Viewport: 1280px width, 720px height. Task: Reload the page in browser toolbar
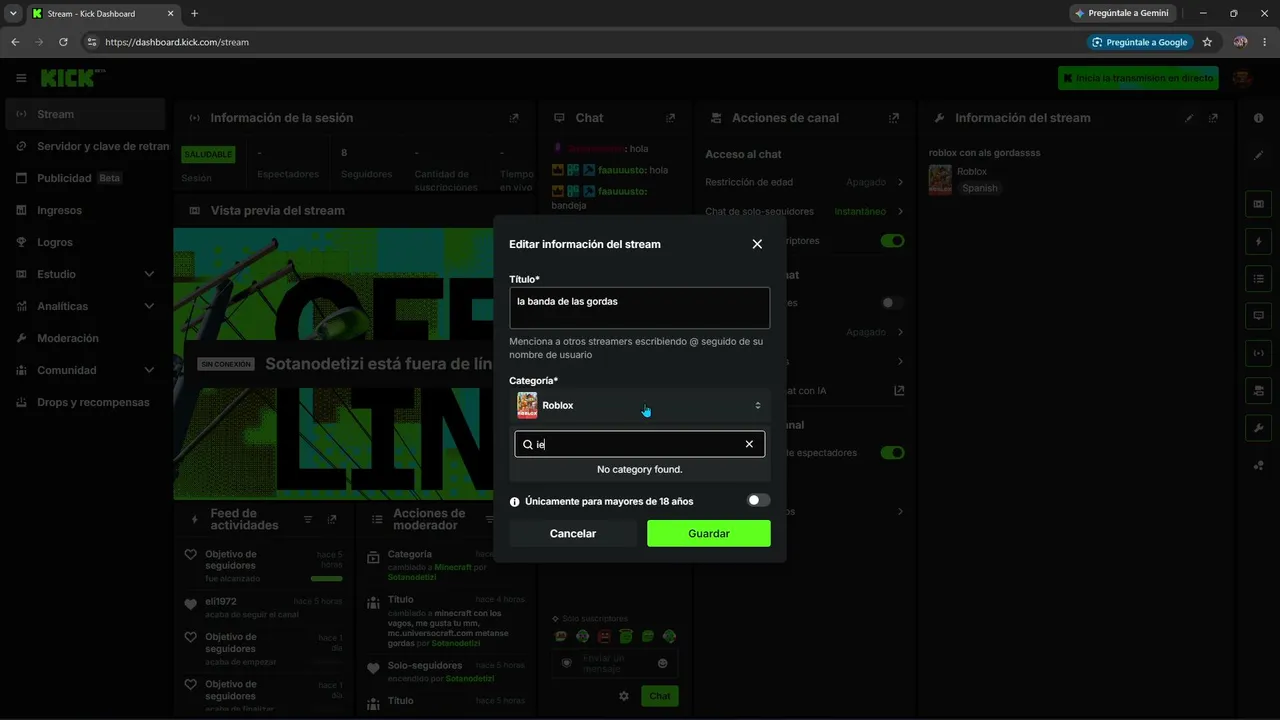[x=63, y=42]
